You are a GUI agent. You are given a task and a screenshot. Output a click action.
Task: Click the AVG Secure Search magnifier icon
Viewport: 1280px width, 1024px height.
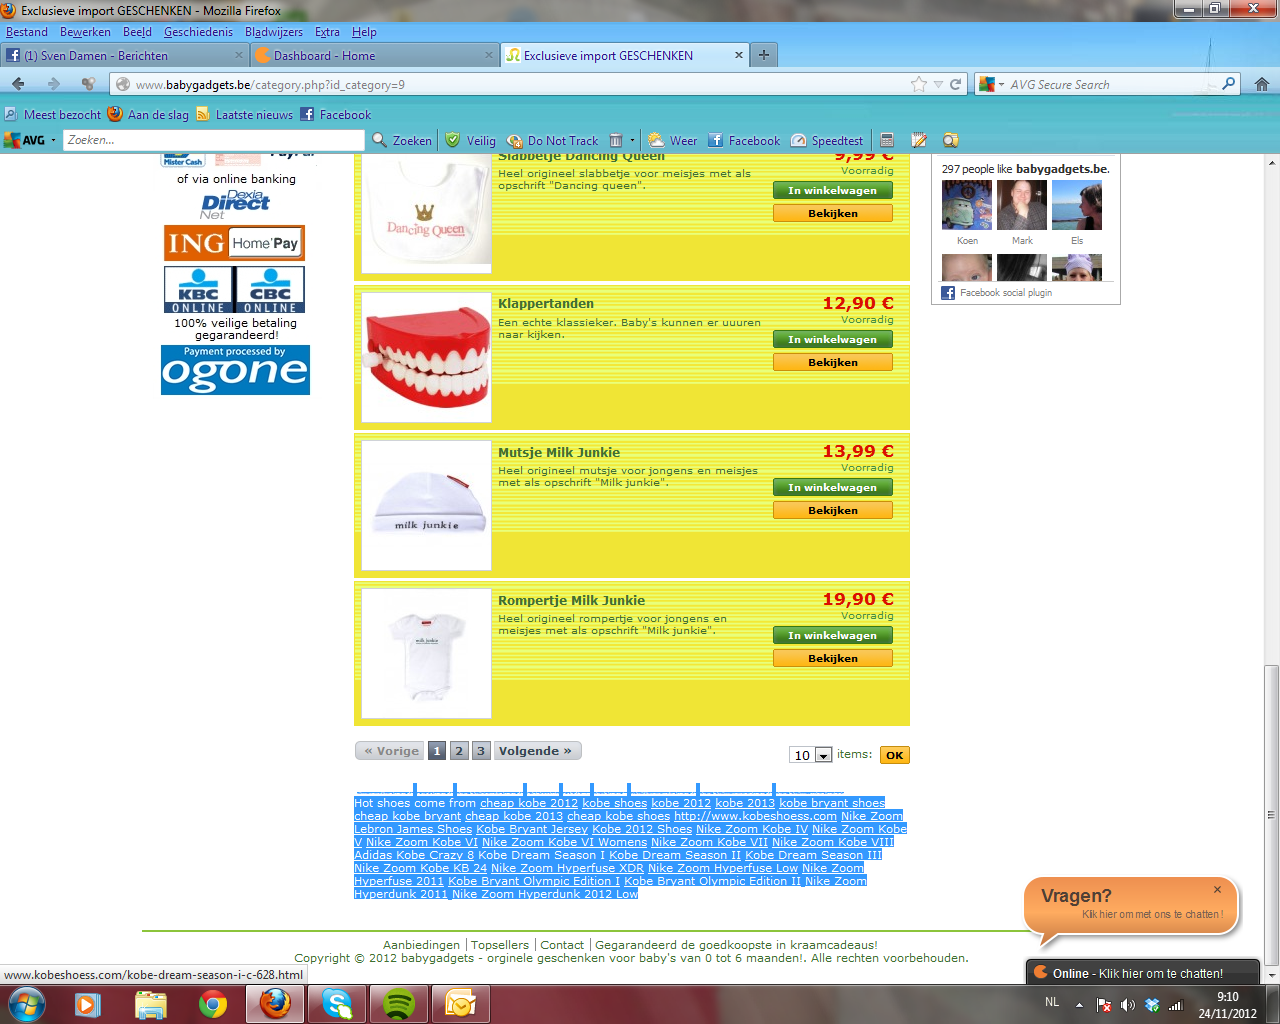[x=1229, y=84]
